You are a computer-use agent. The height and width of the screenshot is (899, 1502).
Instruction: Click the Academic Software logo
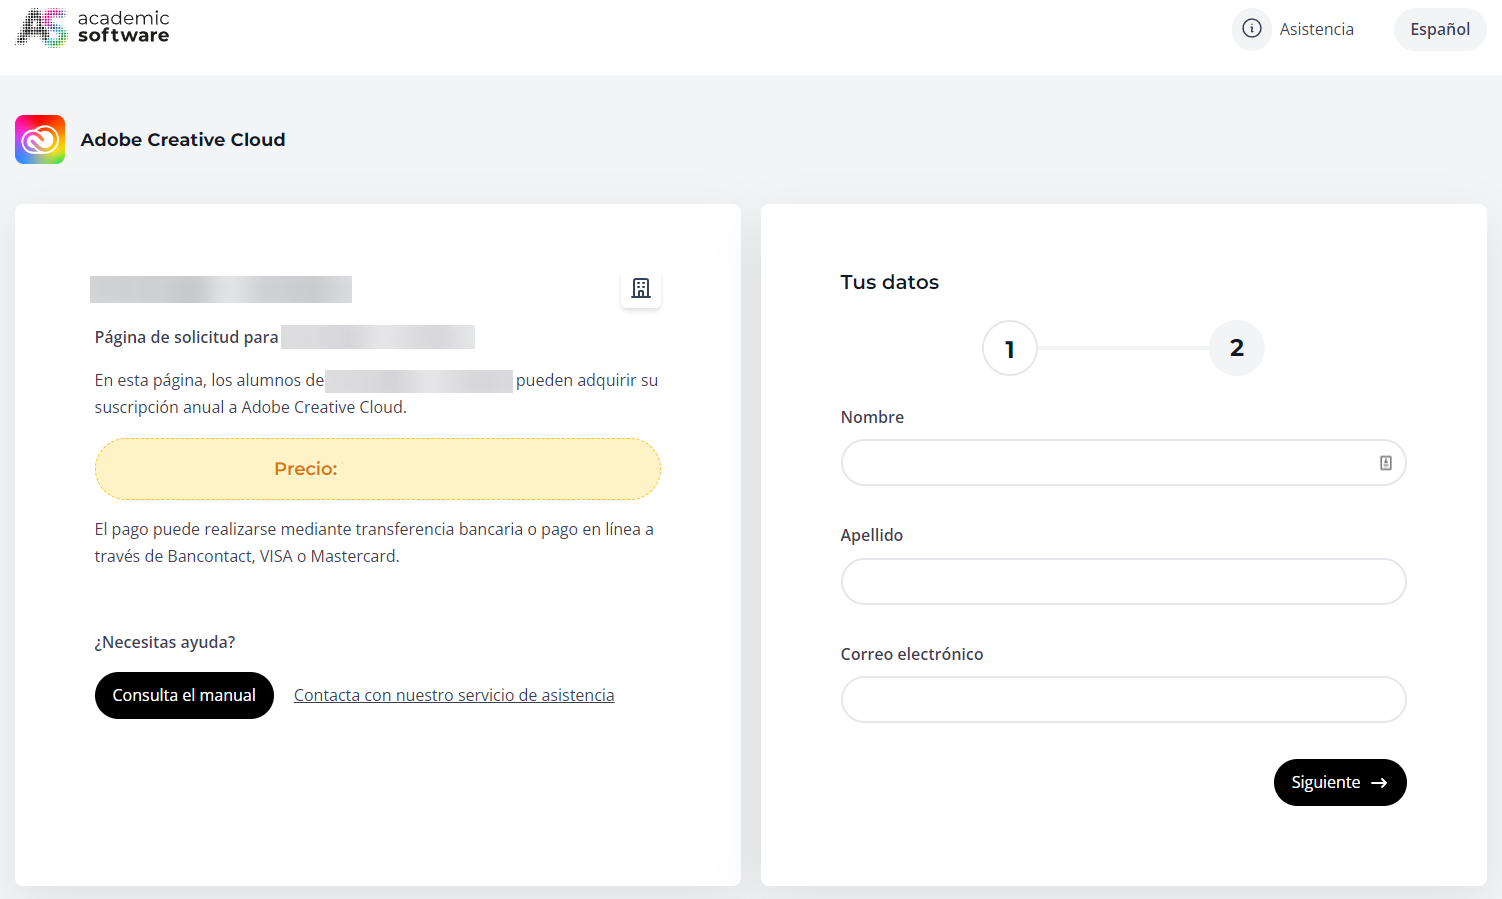pos(91,27)
